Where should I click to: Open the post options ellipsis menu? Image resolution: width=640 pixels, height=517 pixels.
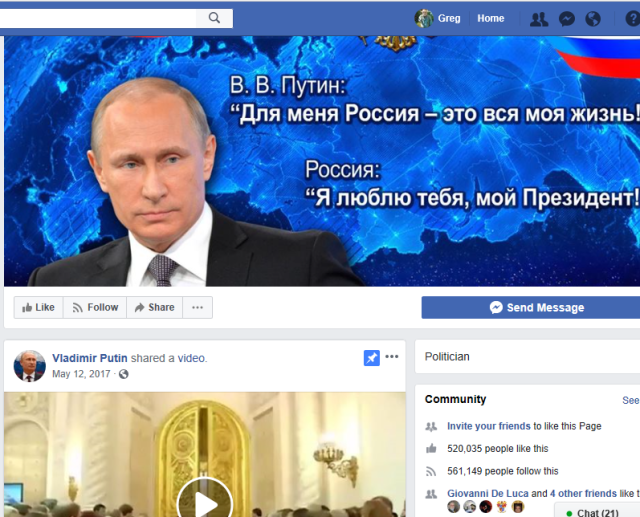392,357
